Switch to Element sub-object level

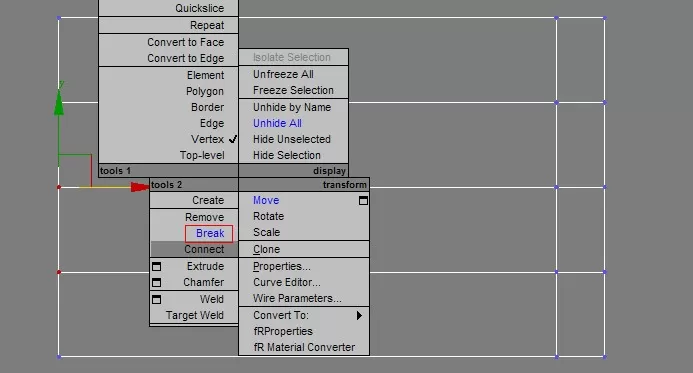(x=206, y=75)
